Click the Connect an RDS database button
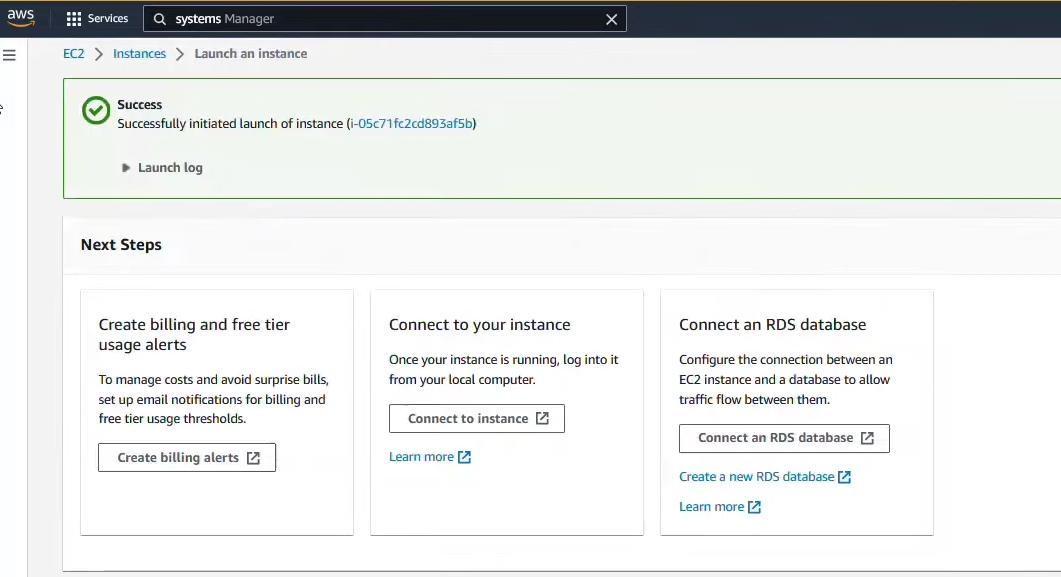The width and height of the screenshot is (1061, 577). pyautogui.click(x=784, y=438)
